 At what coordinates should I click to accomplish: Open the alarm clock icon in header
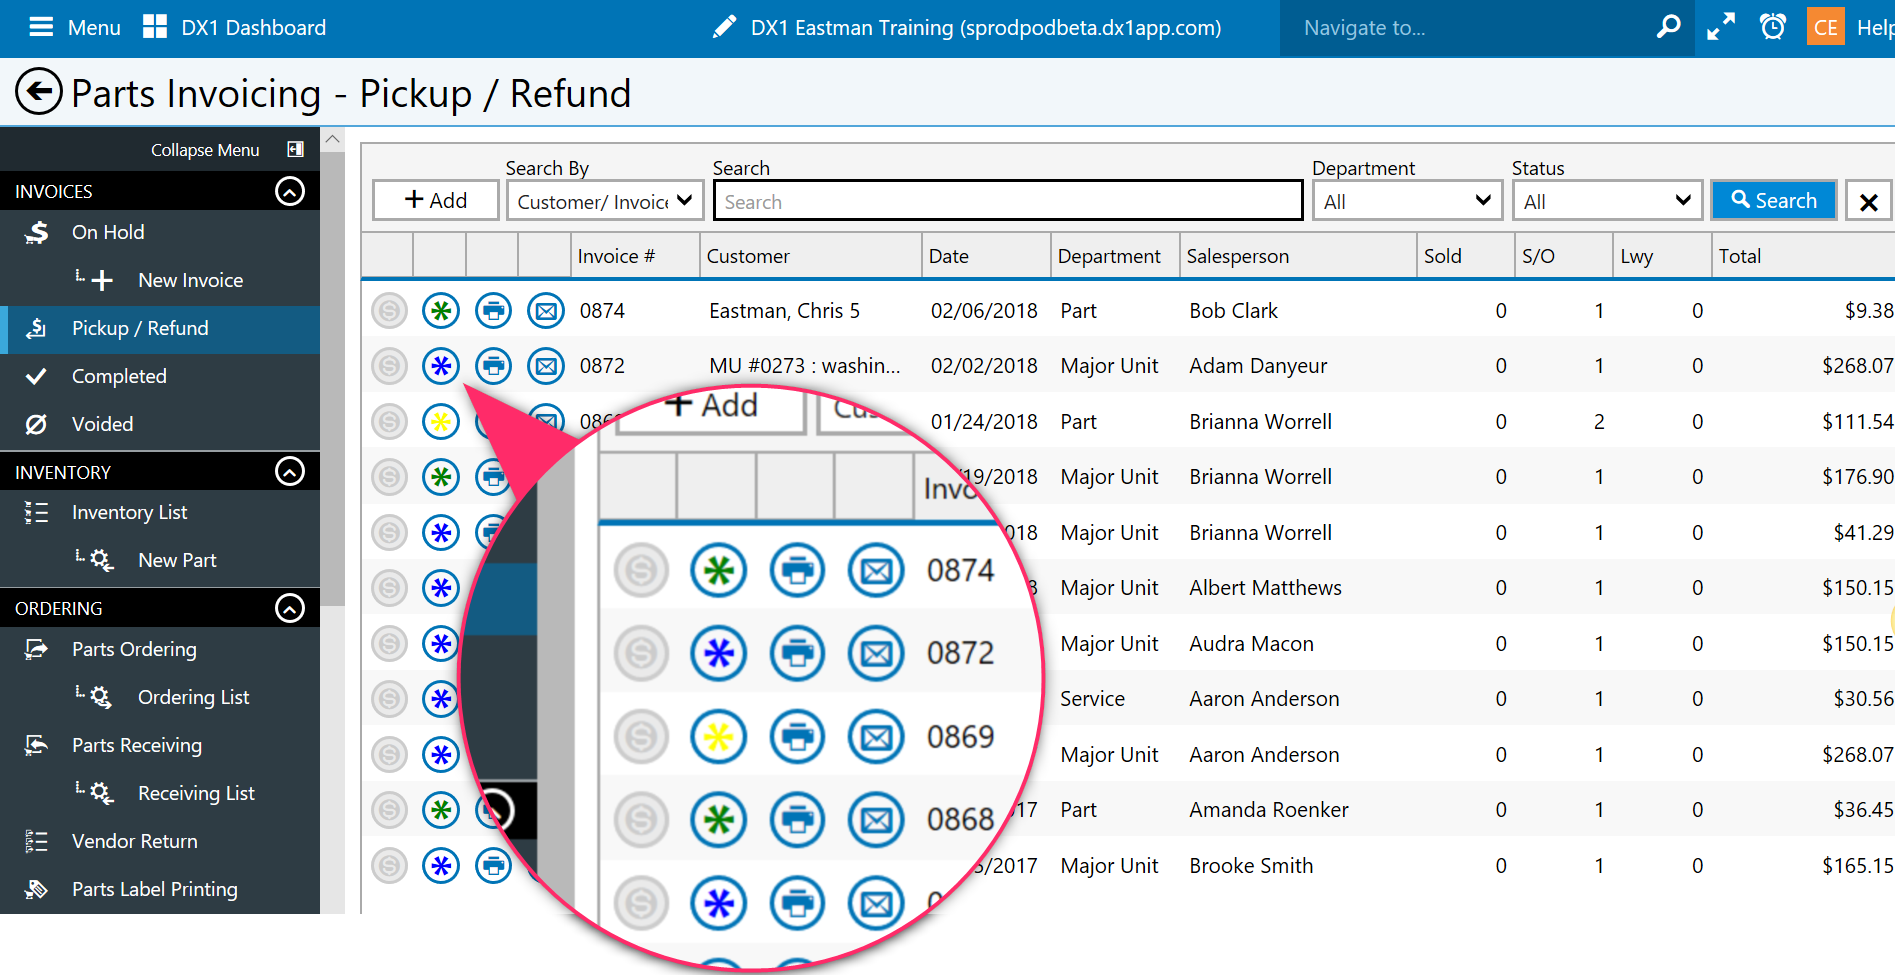pyautogui.click(x=1773, y=27)
